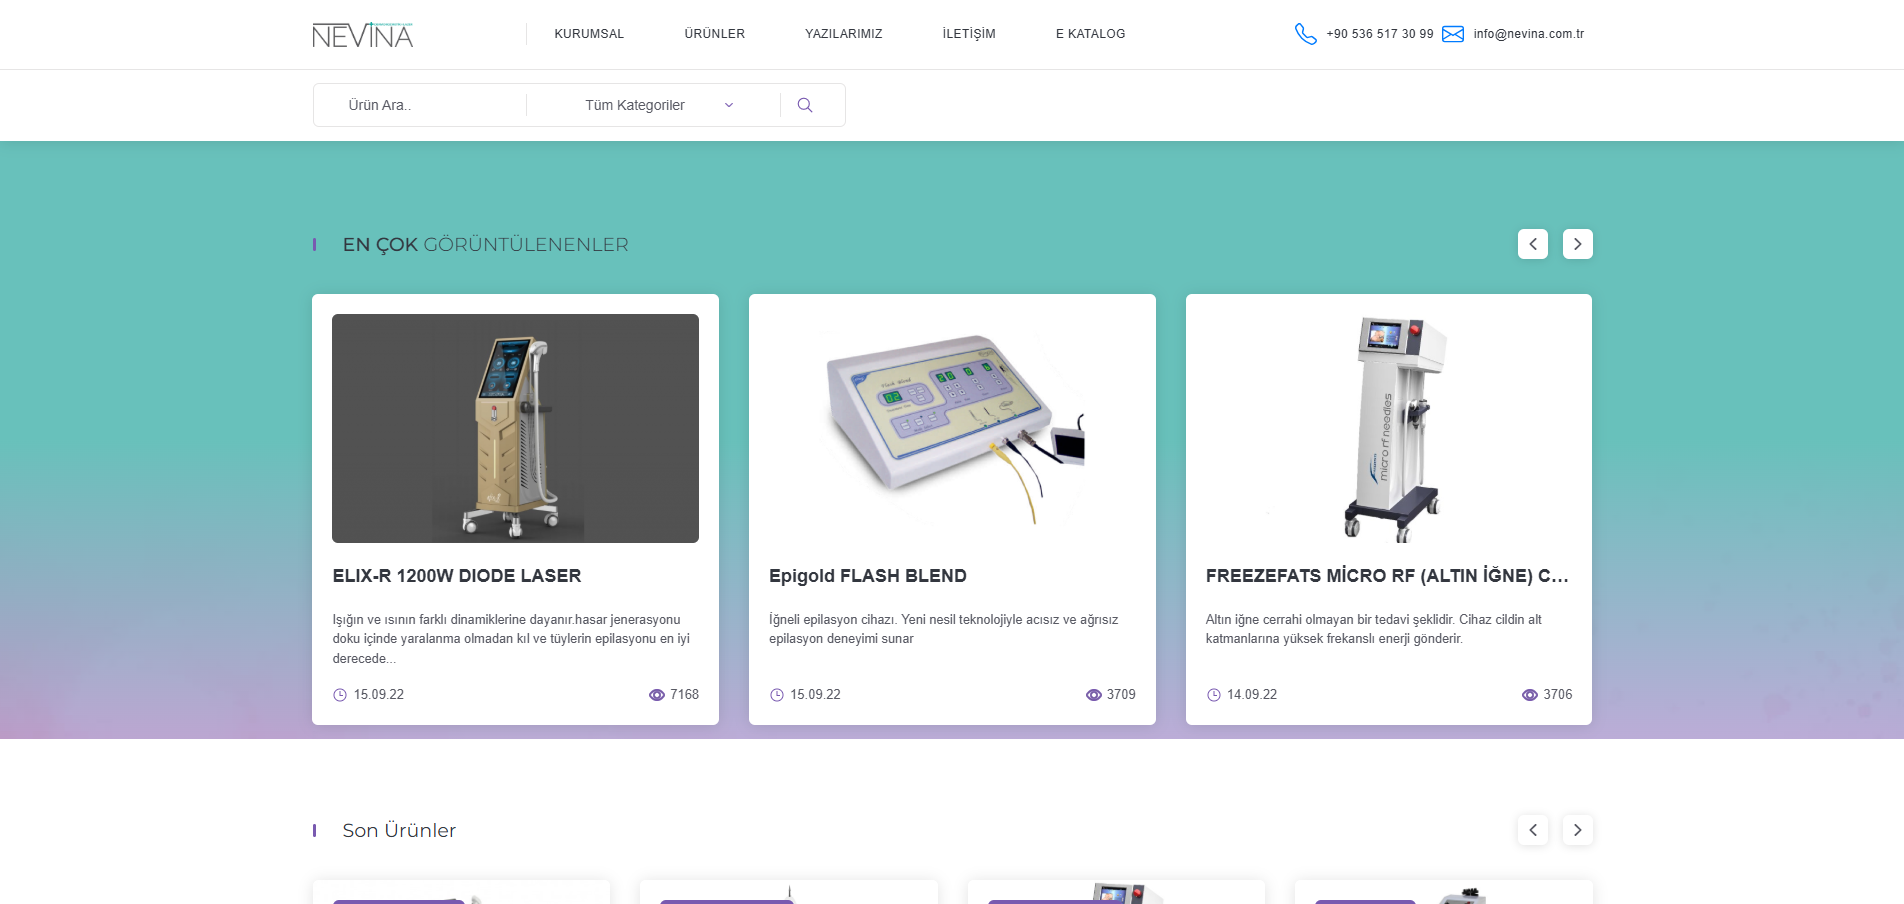Click view count 3706
1904x904 pixels.
(x=1558, y=695)
